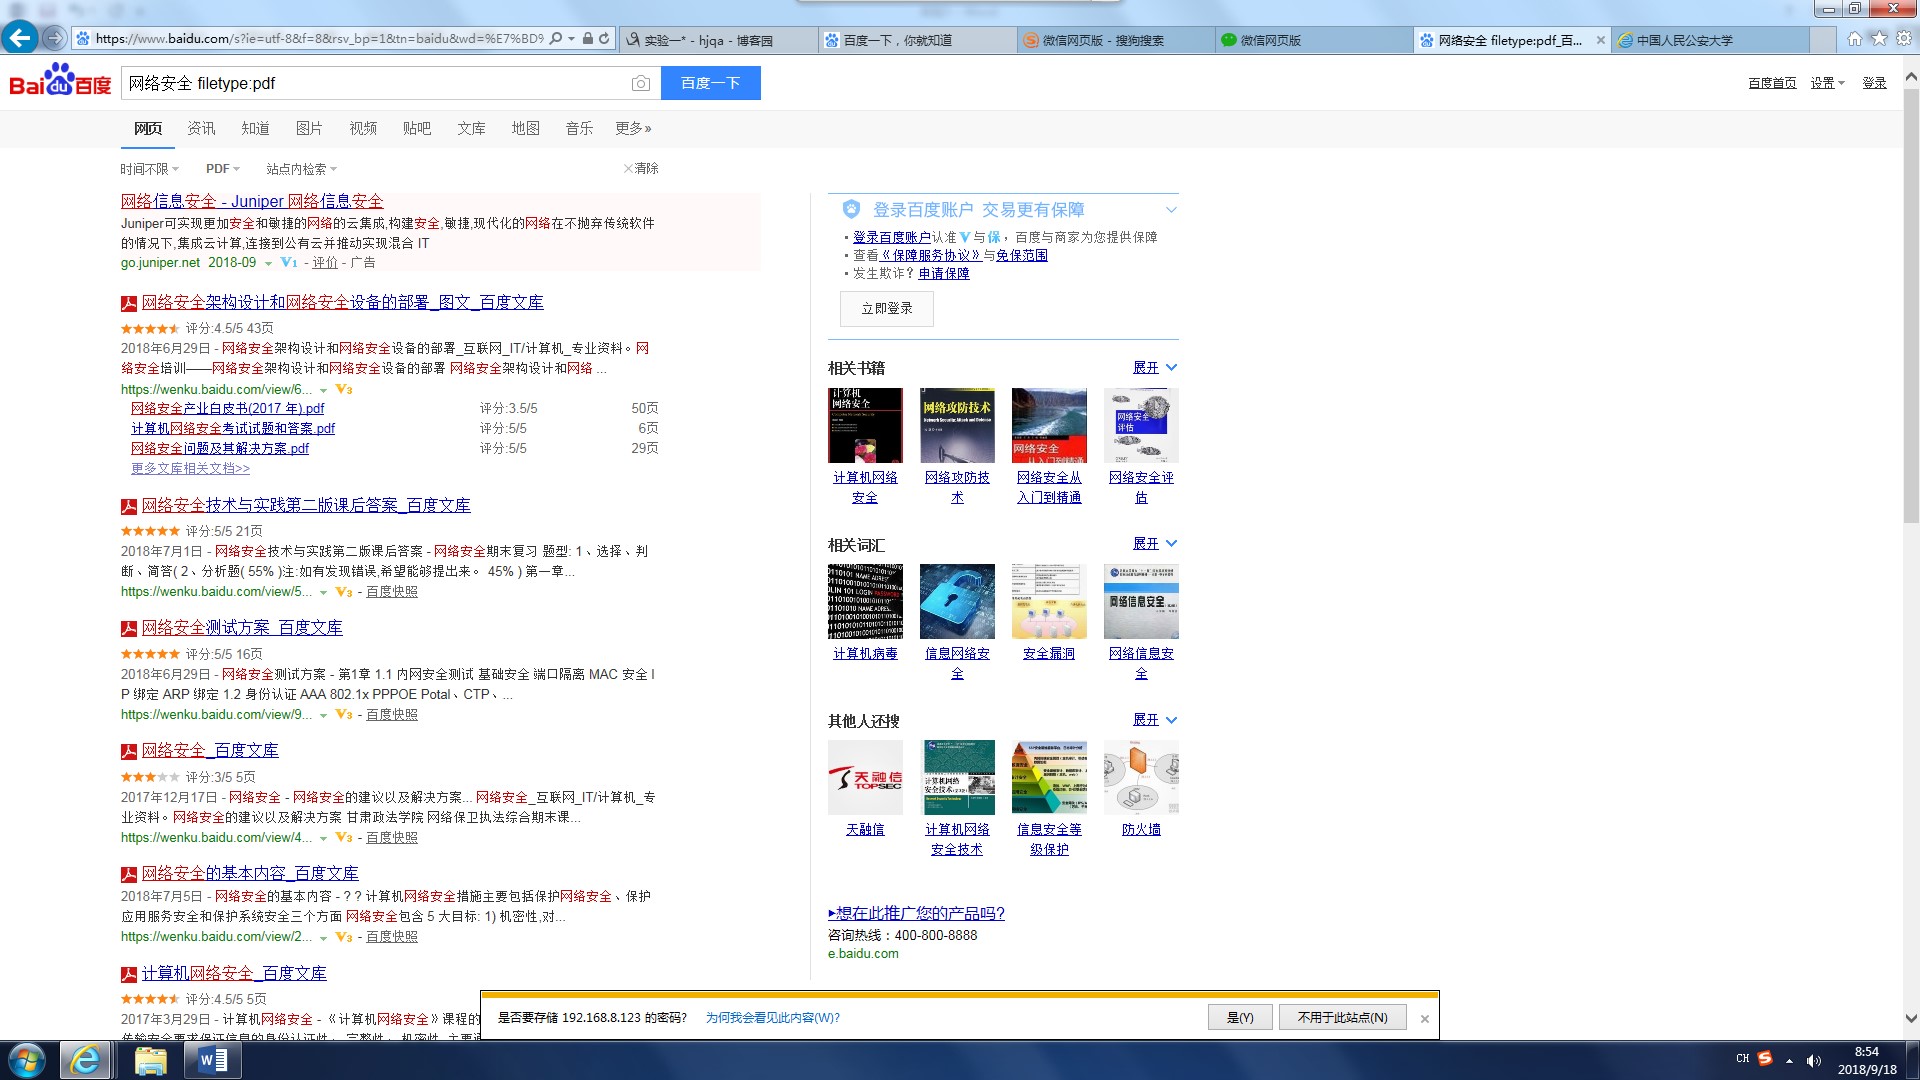This screenshot has width=1920, height=1080.
Task: Click the volume speaker tray icon
Action: click(1813, 1061)
